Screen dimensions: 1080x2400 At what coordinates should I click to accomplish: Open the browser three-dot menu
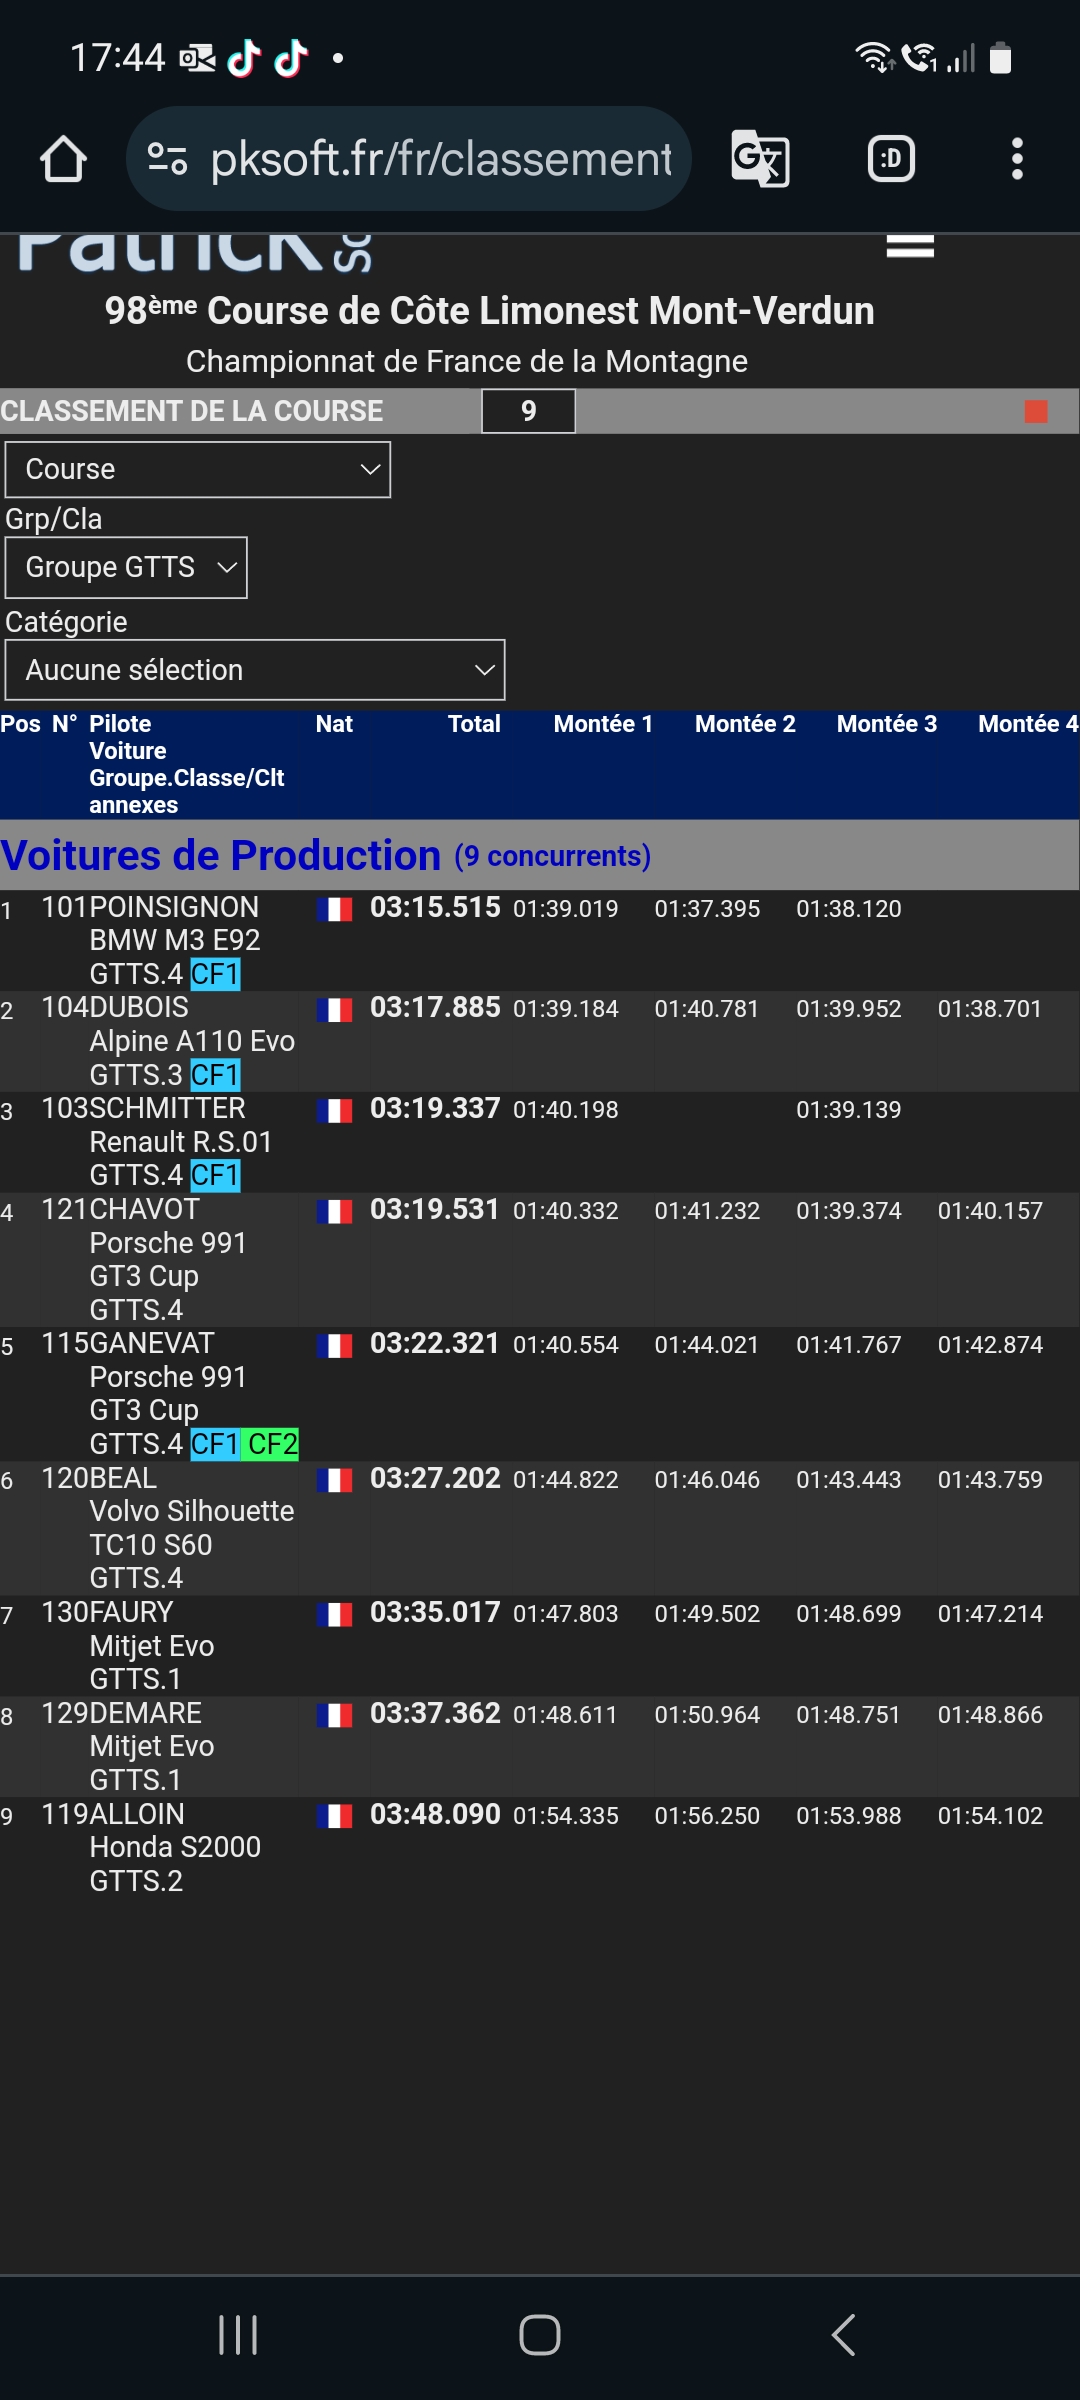point(1017,159)
